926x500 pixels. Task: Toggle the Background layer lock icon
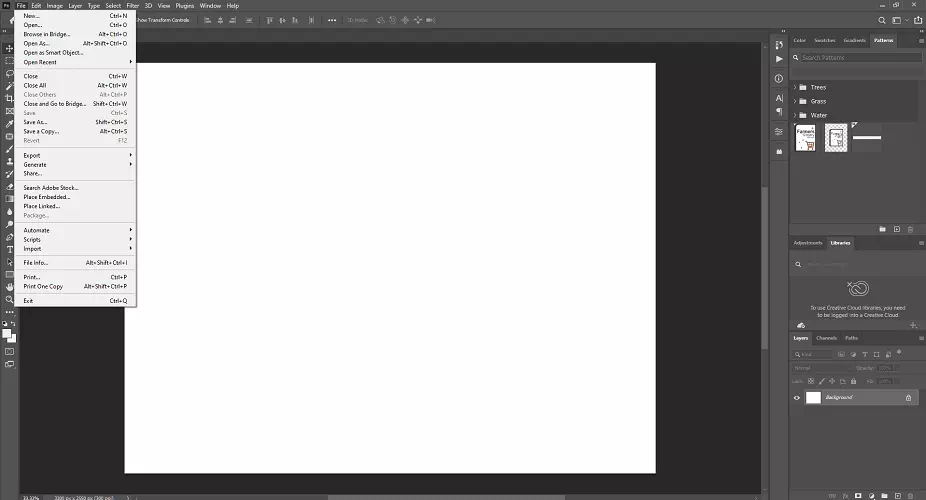(908, 398)
